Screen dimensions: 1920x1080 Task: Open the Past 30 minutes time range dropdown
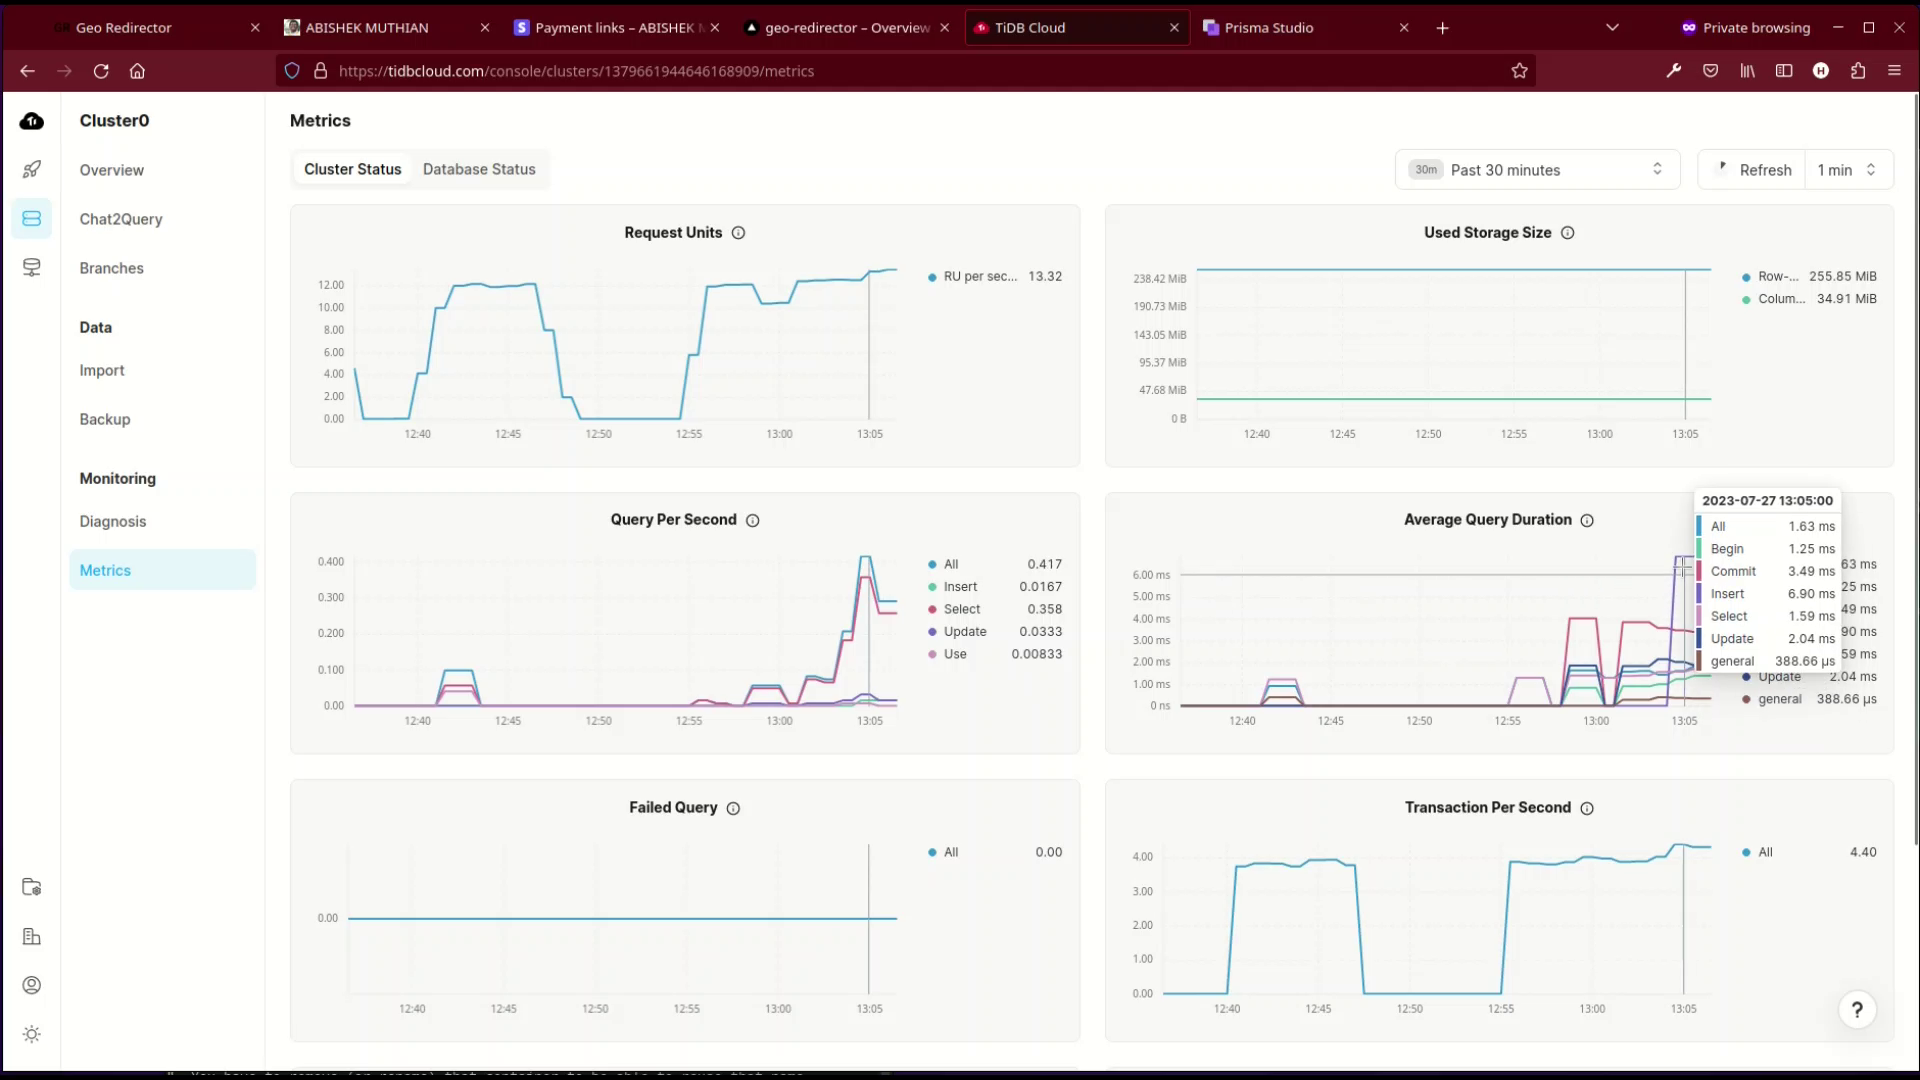1537,170
